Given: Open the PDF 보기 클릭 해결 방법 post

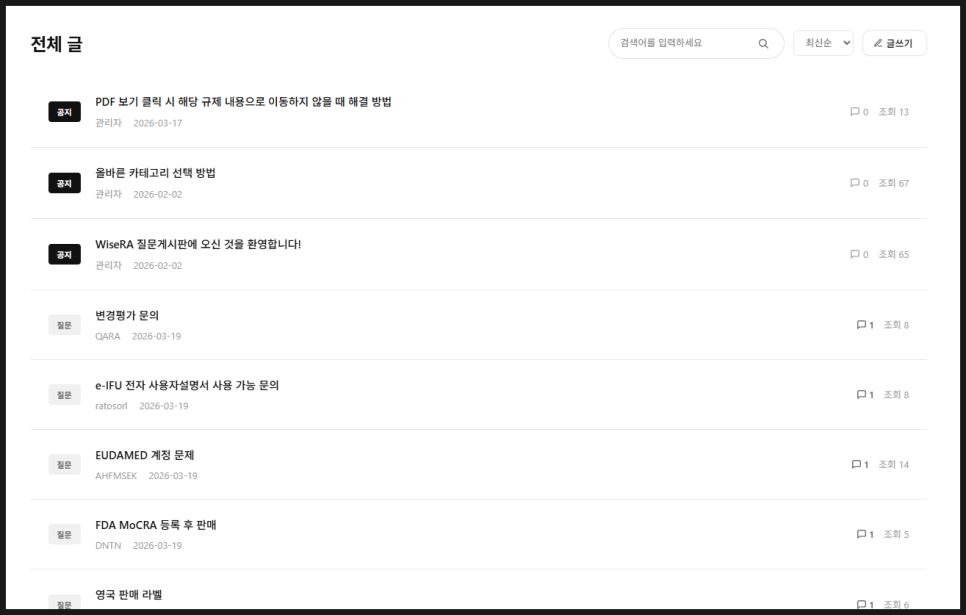Looking at the screenshot, I should point(243,101).
